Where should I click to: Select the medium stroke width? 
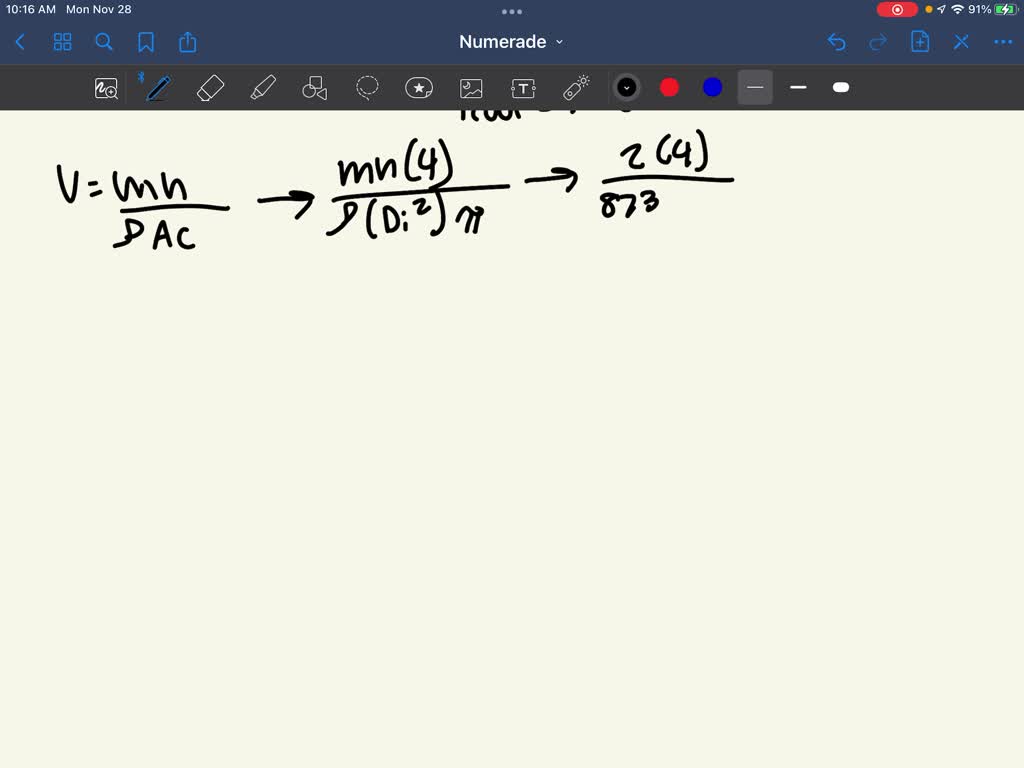pos(798,88)
